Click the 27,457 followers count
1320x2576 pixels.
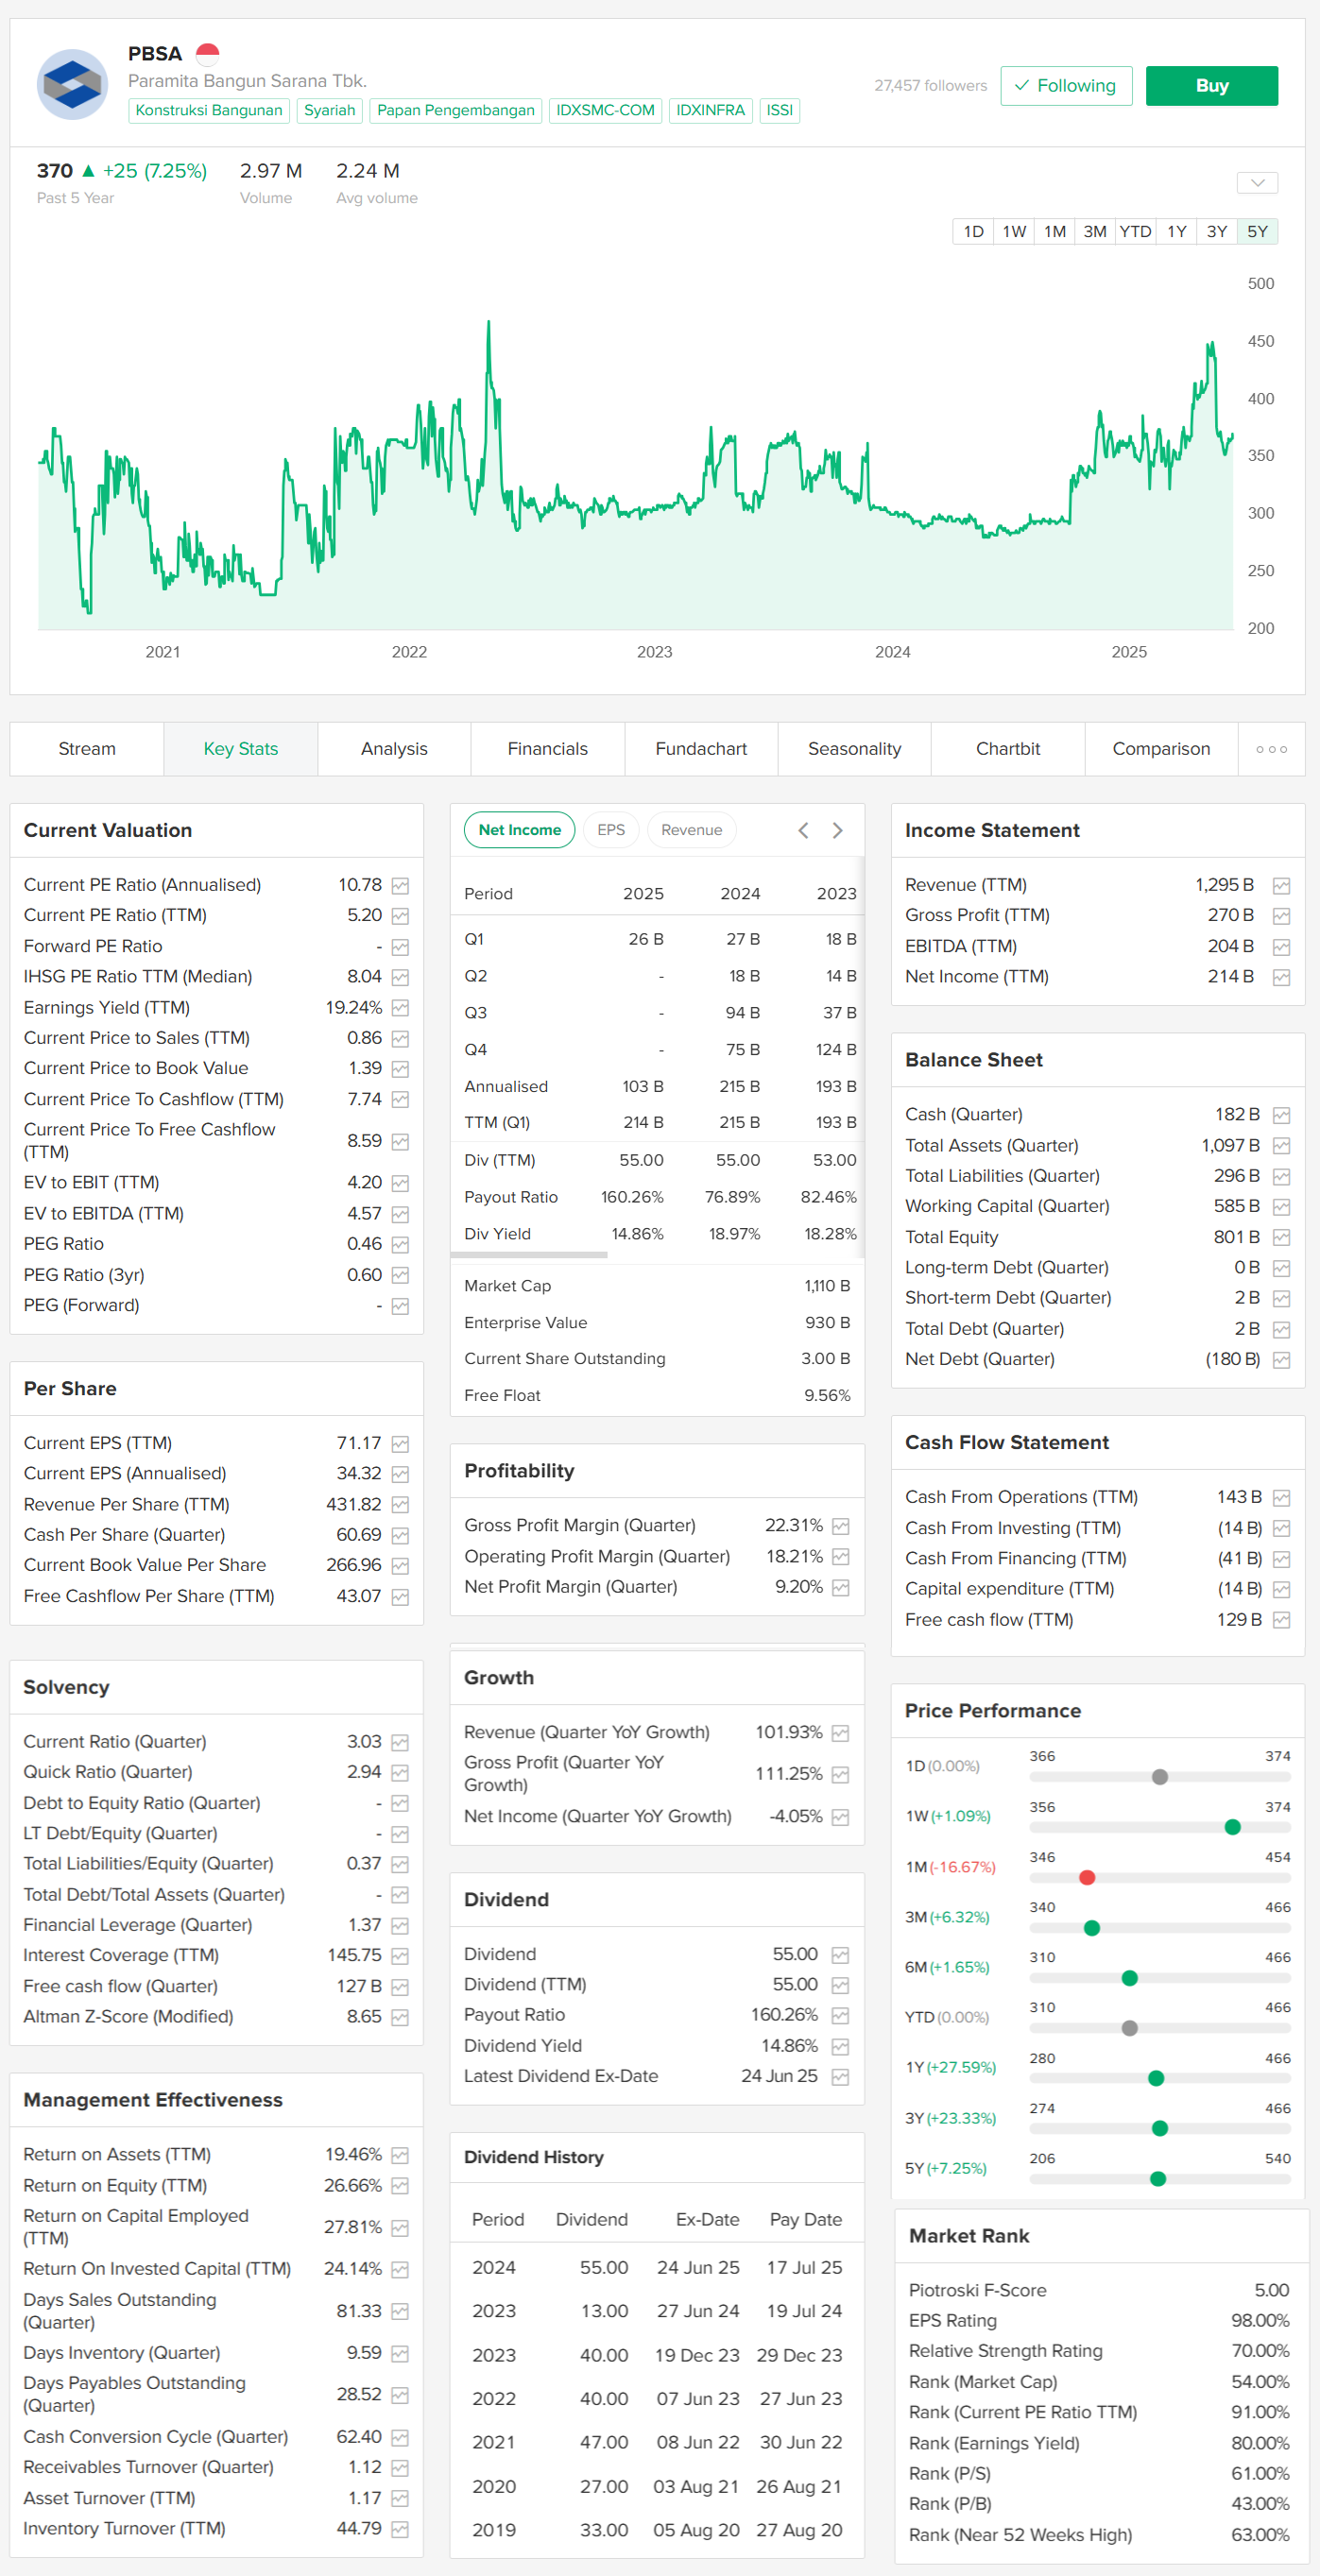pyautogui.click(x=930, y=86)
